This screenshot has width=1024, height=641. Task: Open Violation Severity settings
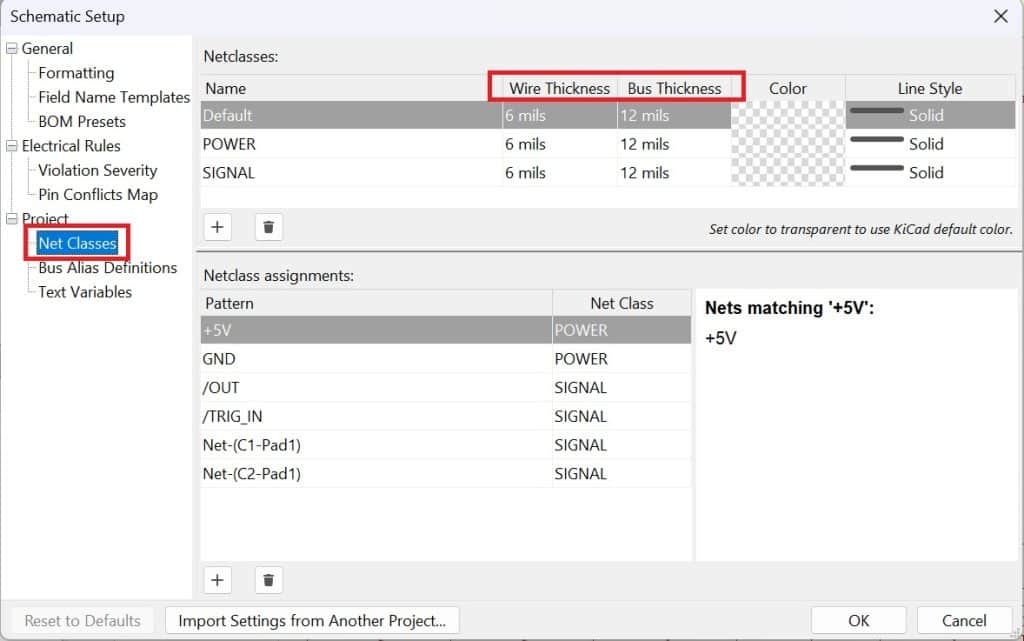98,170
